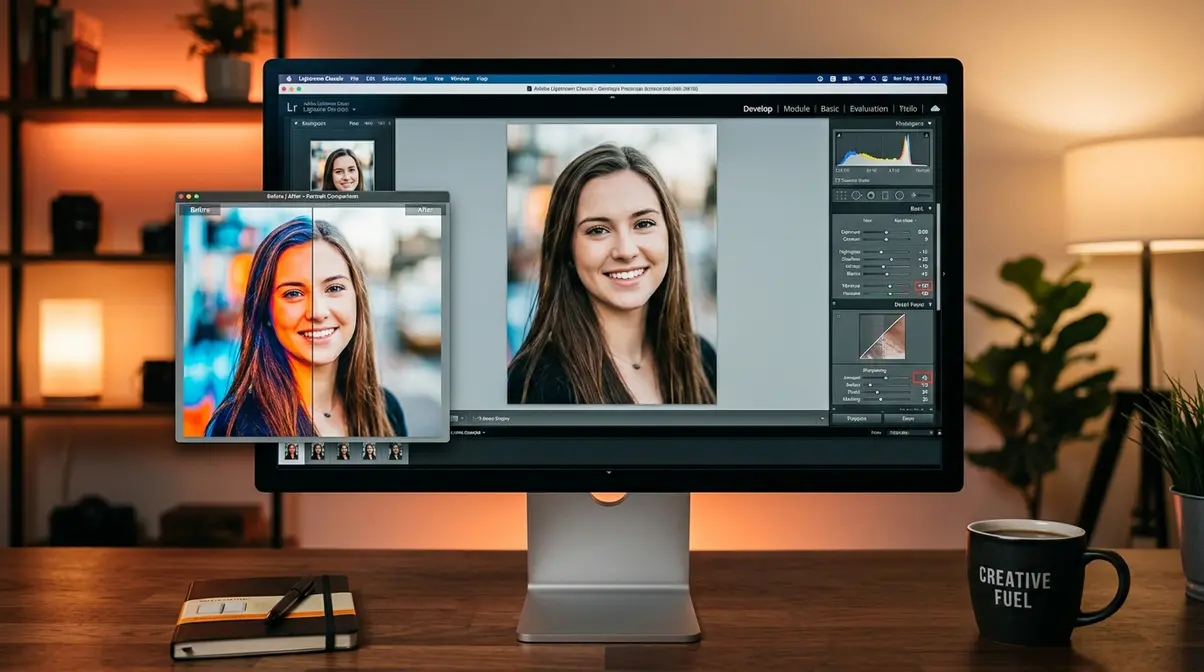Adjust the Highlights slider
Image resolution: width=1204 pixels, height=672 pixels.
[x=886, y=253]
